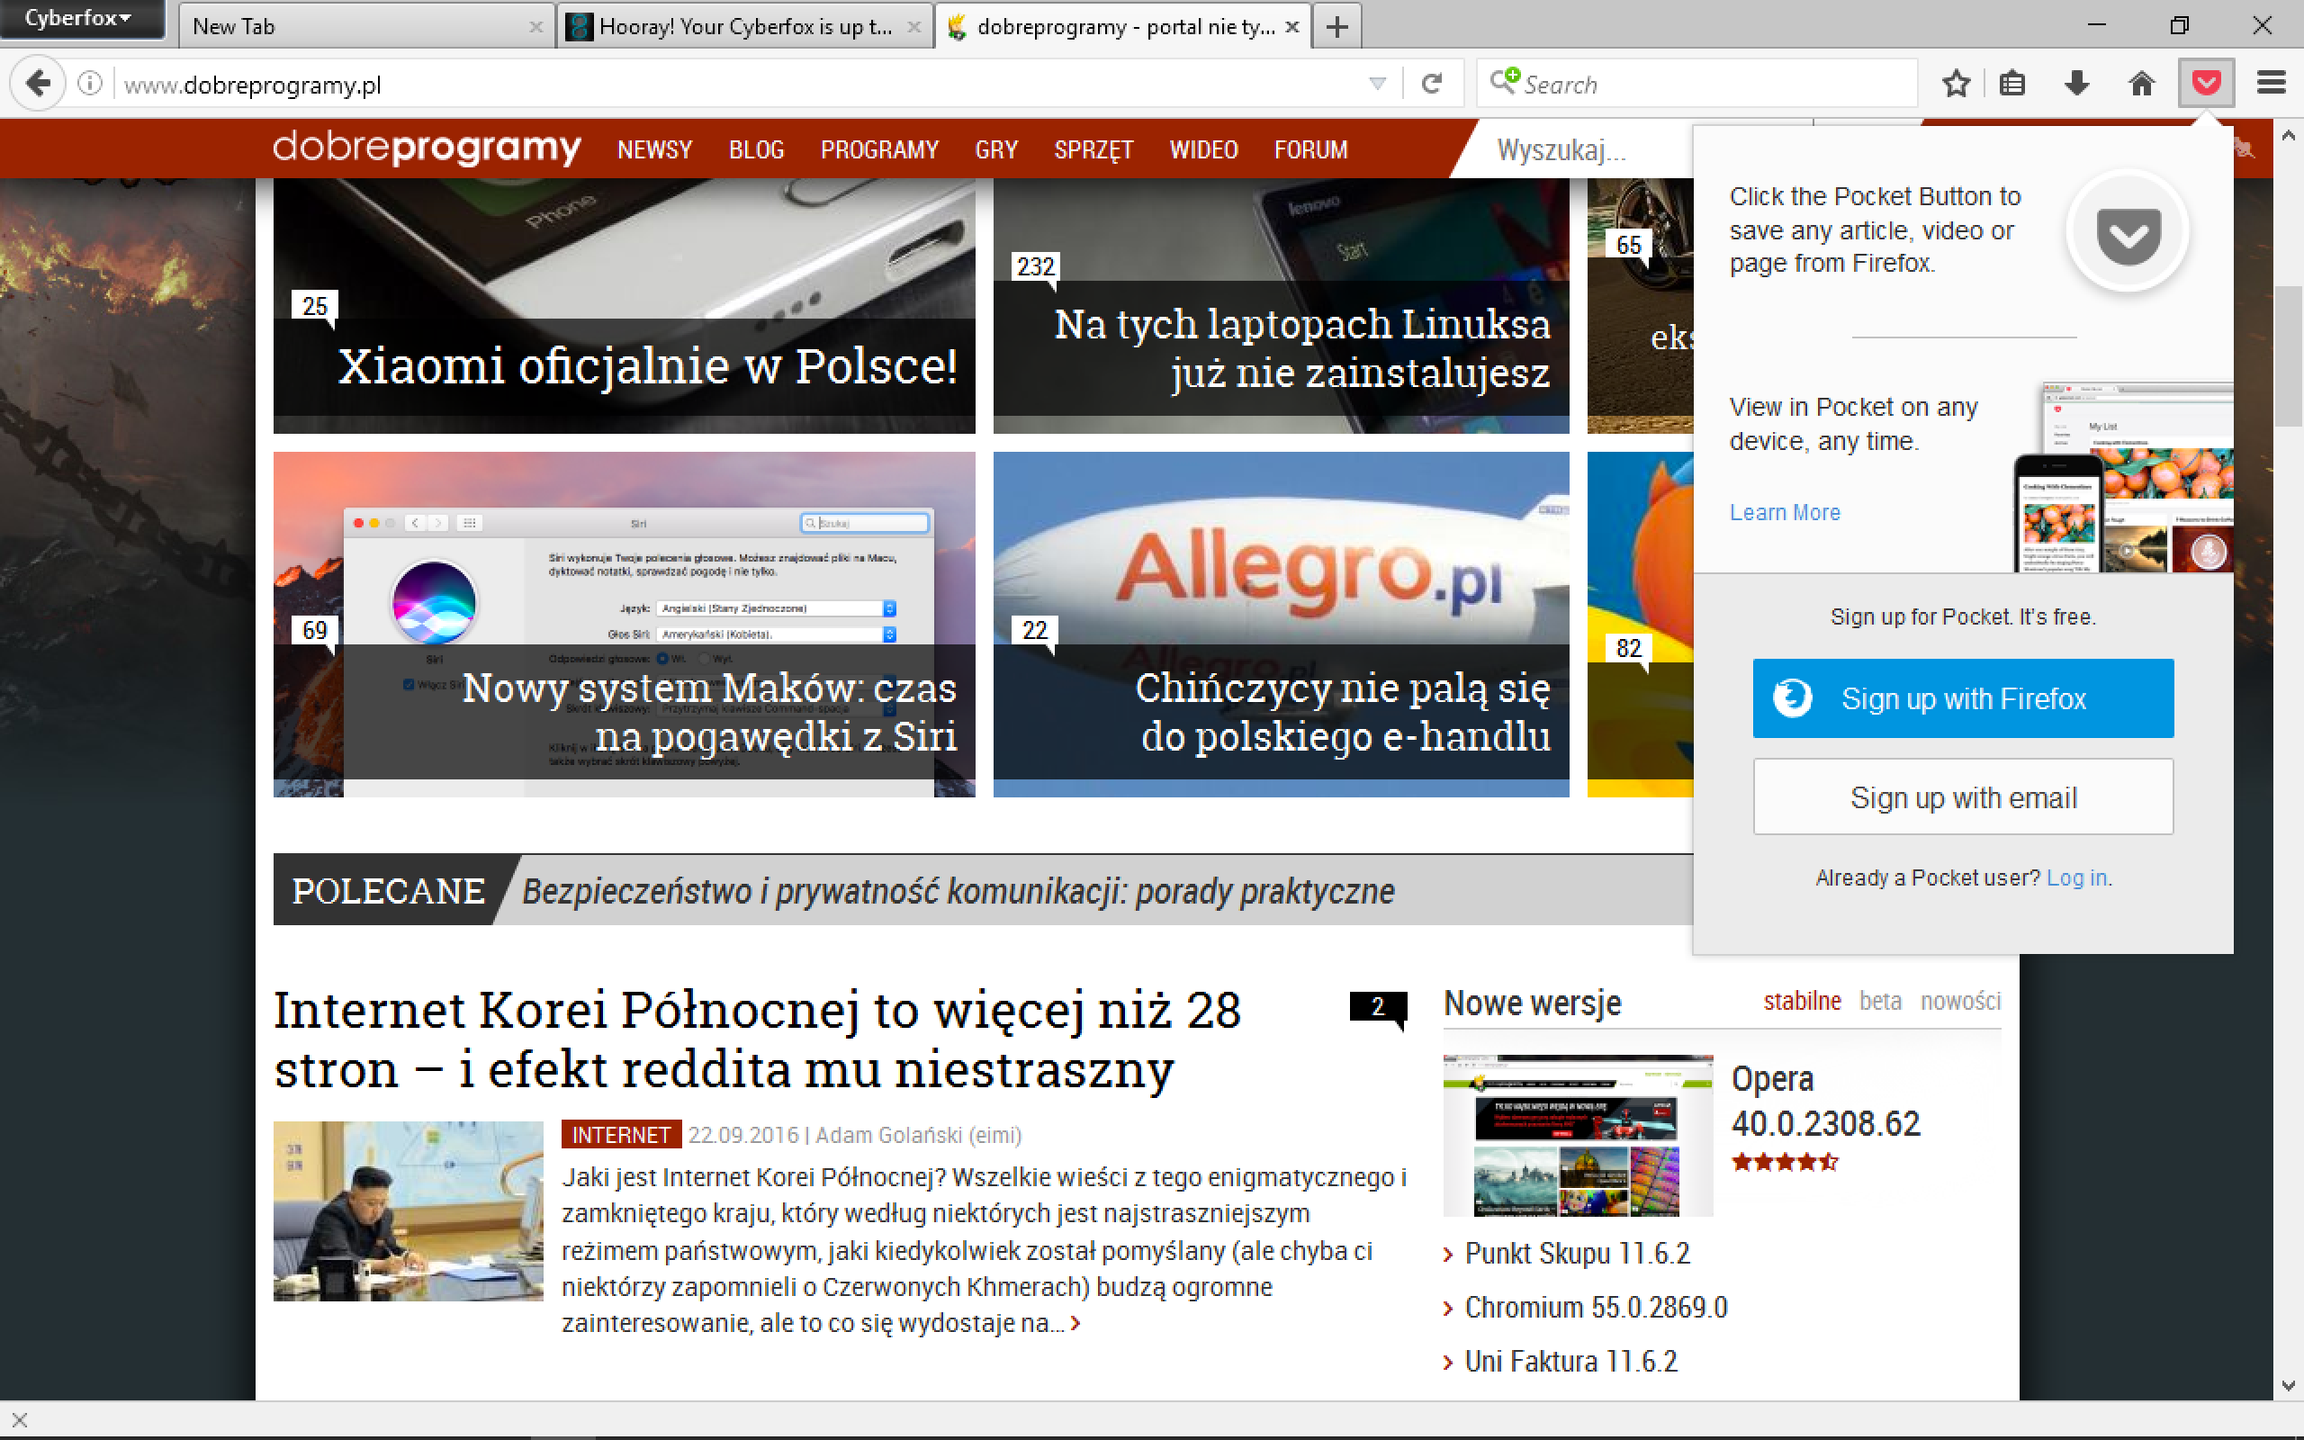The image size is (2304, 1440).
Task: Close the dobreprogramy tab
Action: 1292,27
